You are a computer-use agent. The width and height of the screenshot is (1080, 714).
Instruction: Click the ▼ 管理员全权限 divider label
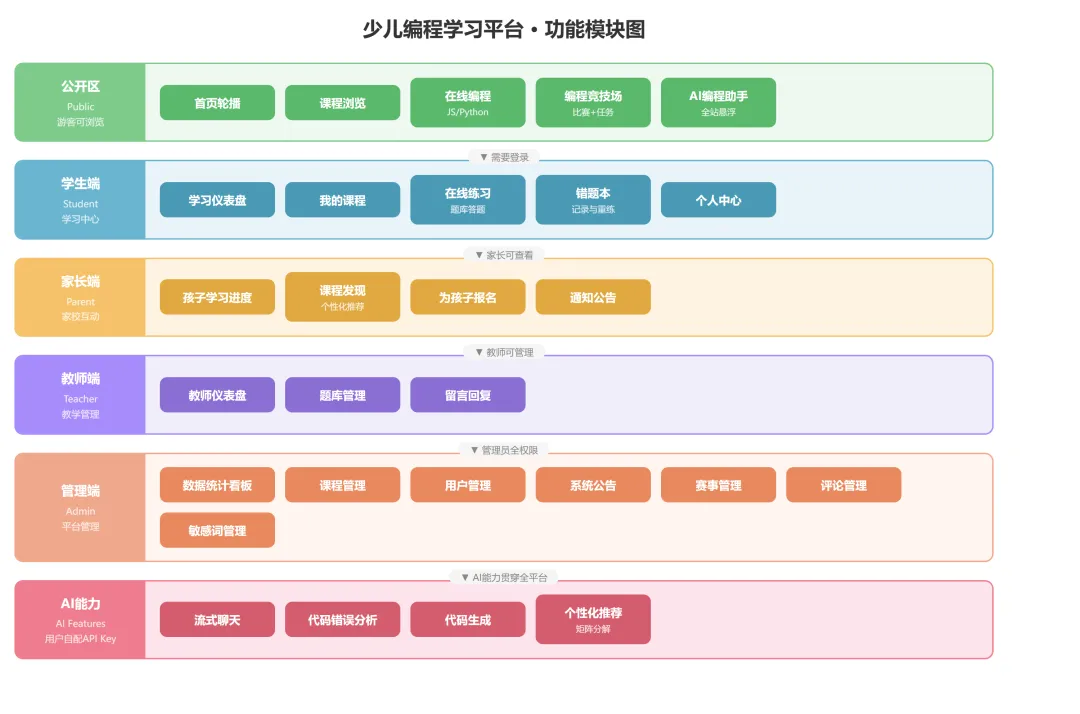pyautogui.click(x=504, y=450)
